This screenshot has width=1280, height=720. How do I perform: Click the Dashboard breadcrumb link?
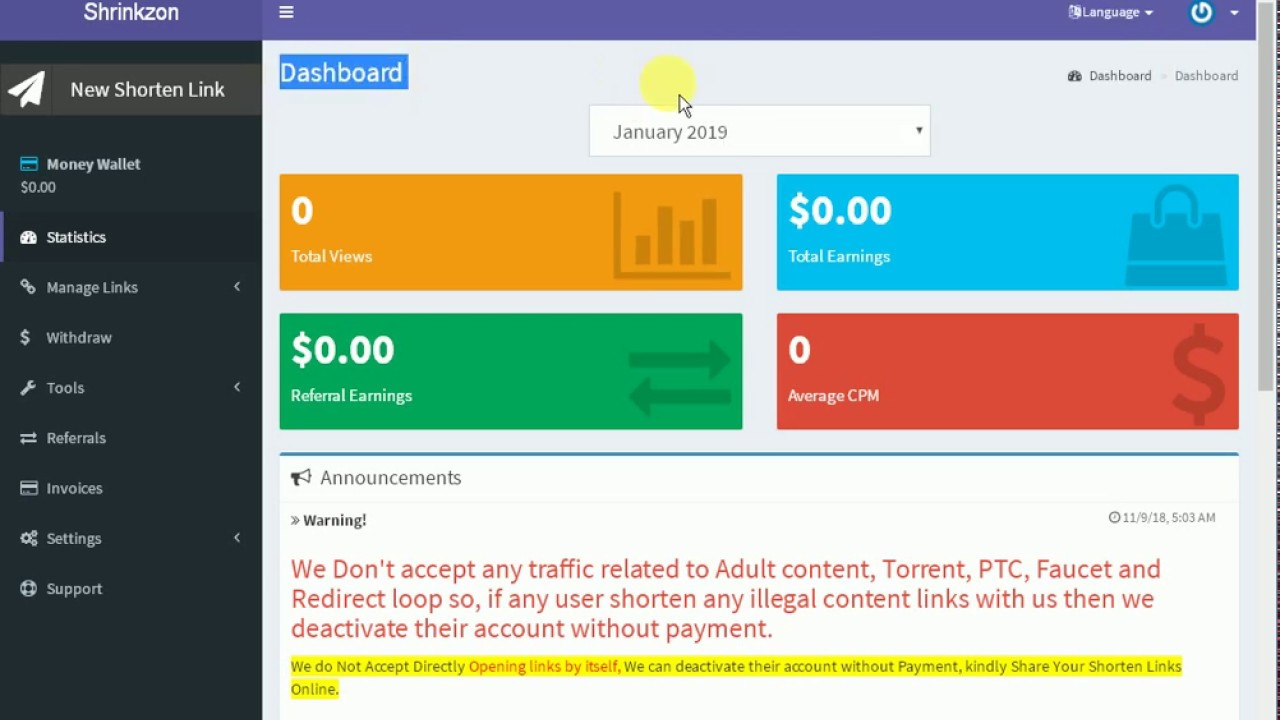[1119, 76]
